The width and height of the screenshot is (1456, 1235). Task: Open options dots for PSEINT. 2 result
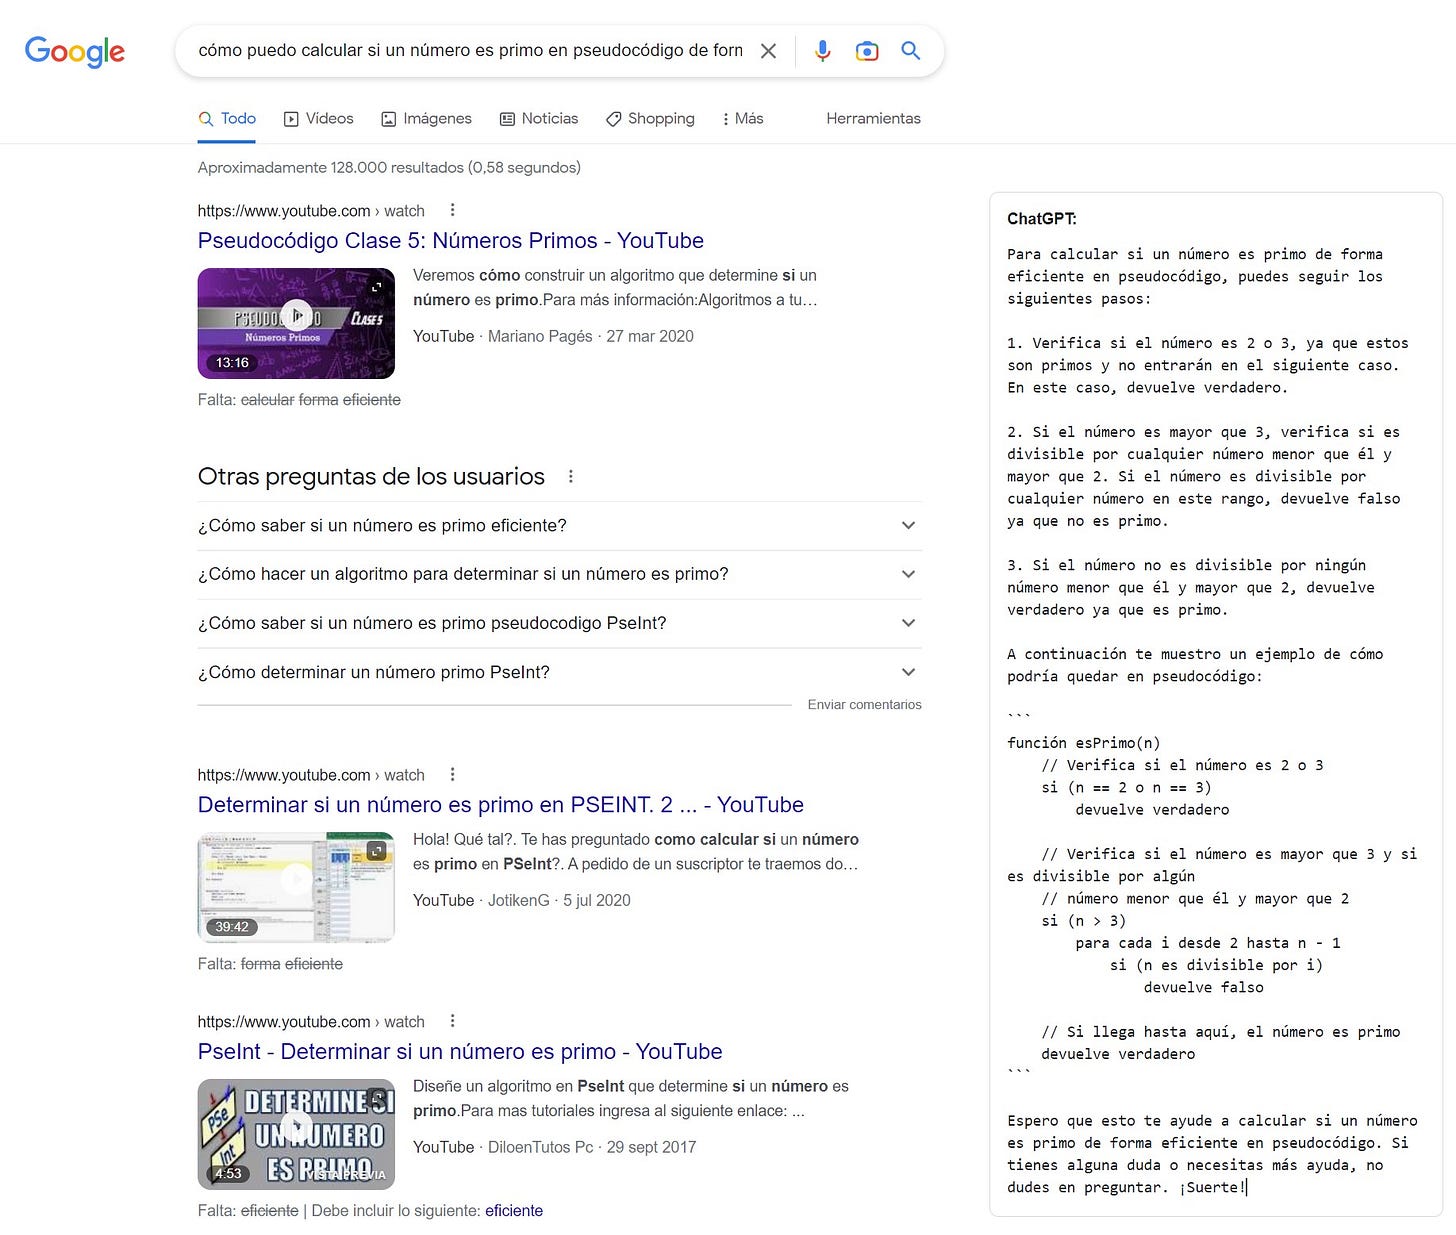click(x=452, y=774)
